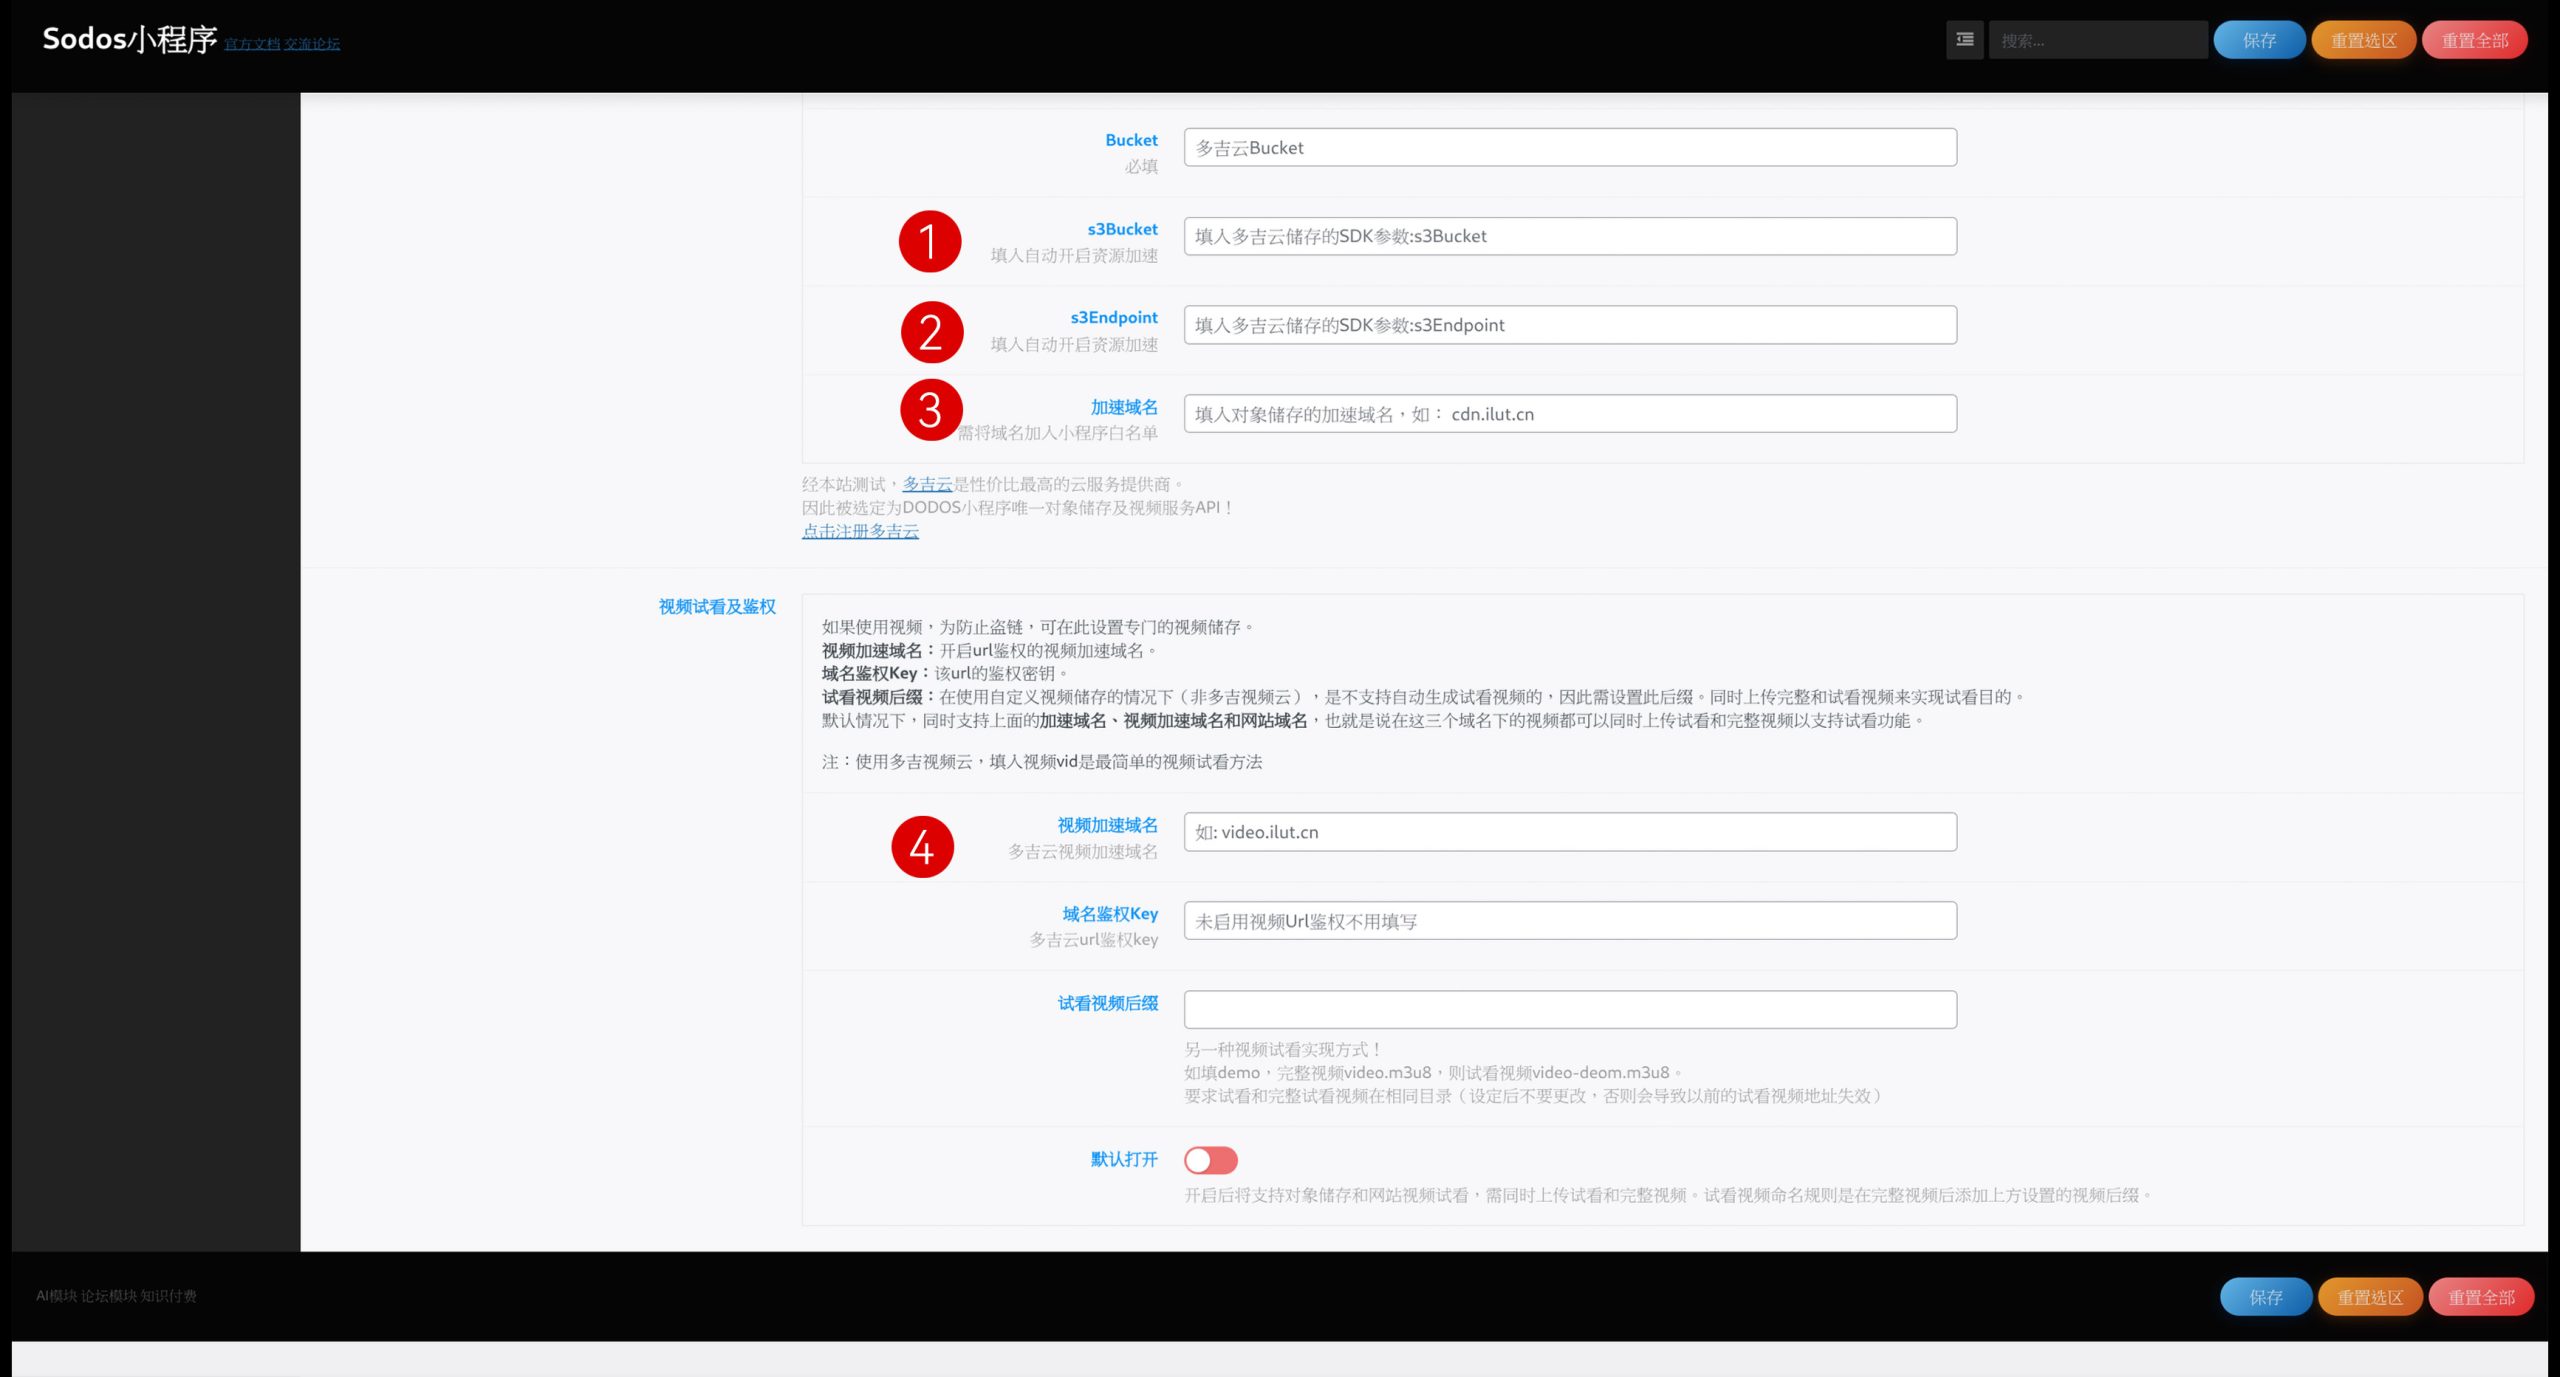Screen dimensions: 2560x1377
Task: Click the red number 4 marker
Action: (922, 847)
